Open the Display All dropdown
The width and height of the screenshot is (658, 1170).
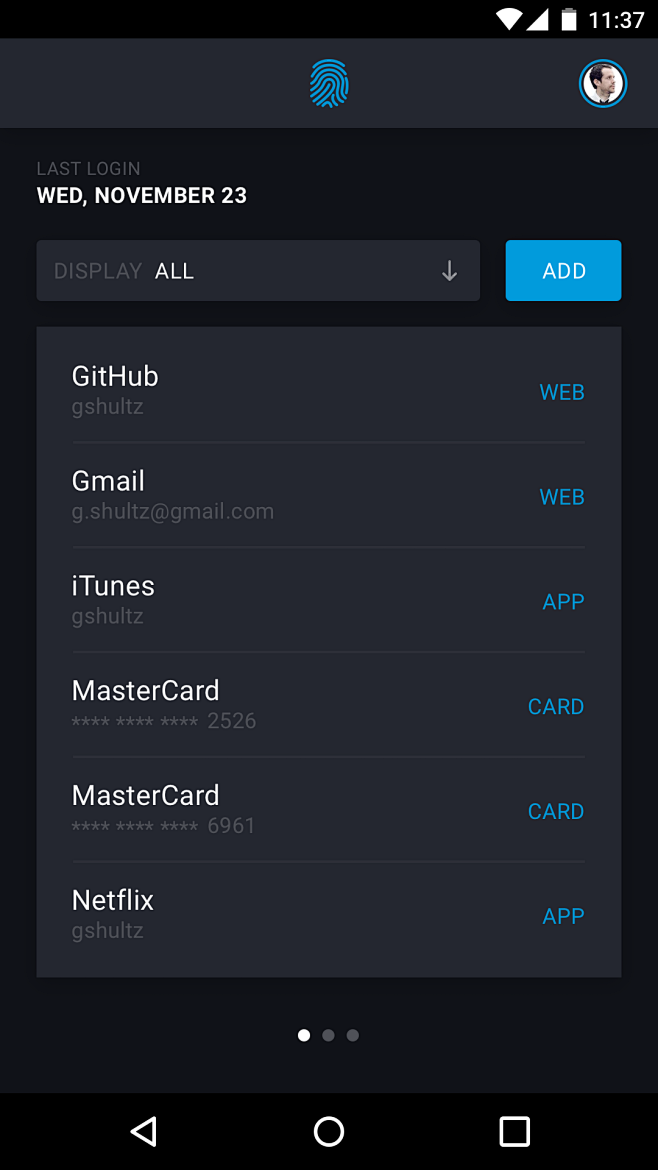(x=257, y=271)
